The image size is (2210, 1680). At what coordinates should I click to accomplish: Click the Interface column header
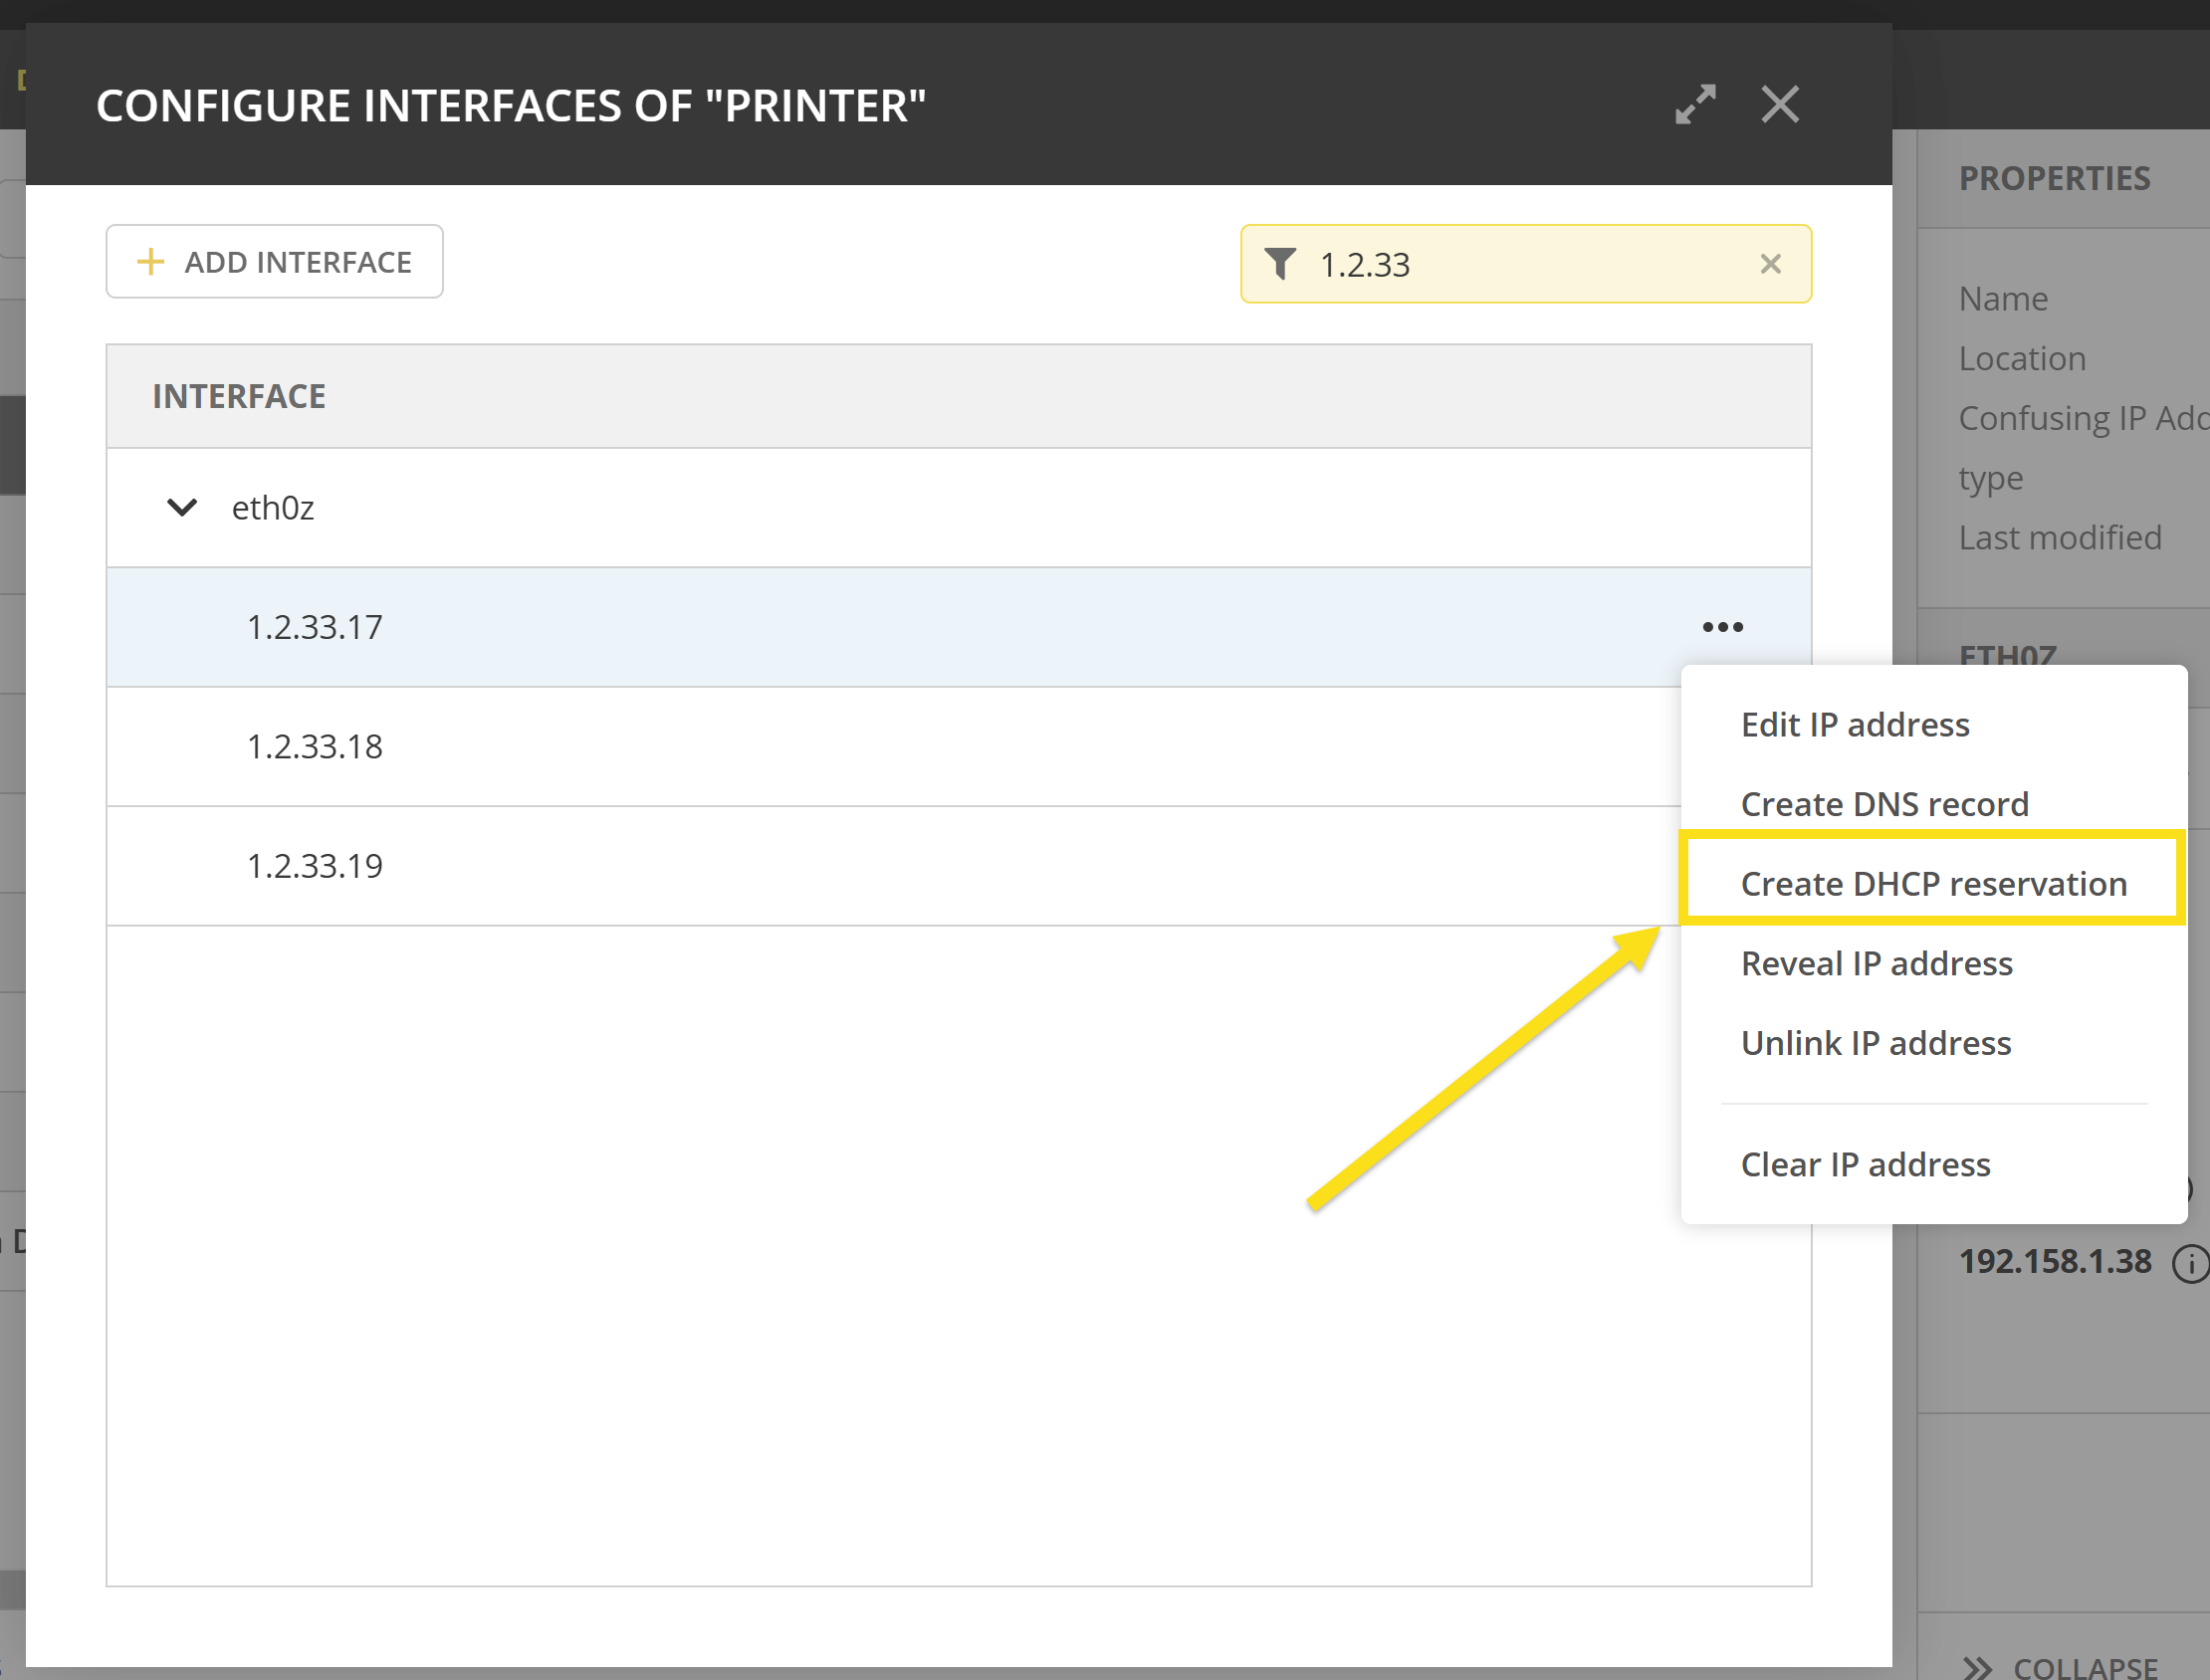click(x=239, y=396)
